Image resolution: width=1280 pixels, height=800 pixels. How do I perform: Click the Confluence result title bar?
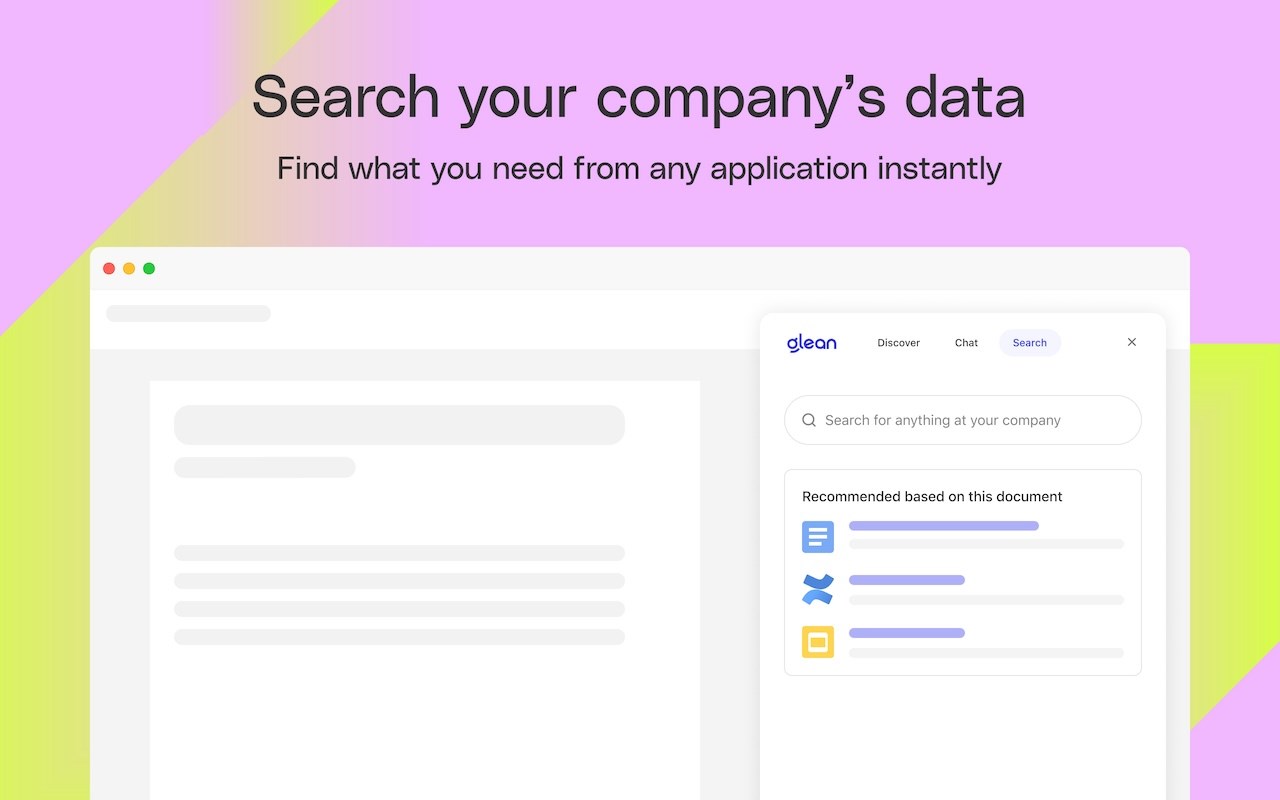coord(906,580)
